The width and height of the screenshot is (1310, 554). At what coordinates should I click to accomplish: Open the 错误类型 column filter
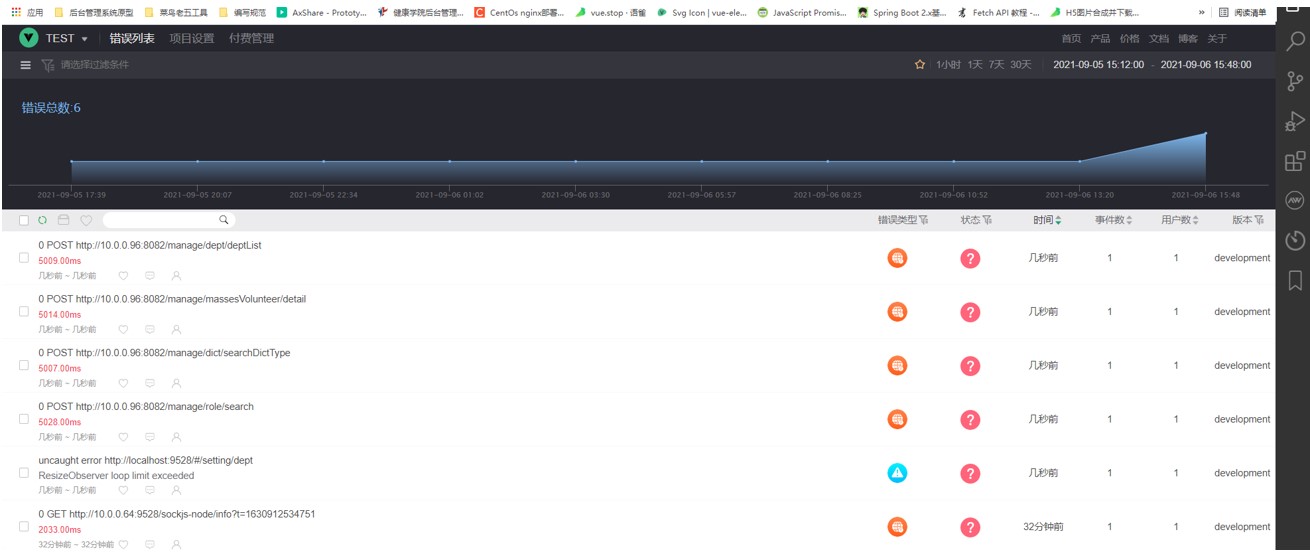[924, 220]
